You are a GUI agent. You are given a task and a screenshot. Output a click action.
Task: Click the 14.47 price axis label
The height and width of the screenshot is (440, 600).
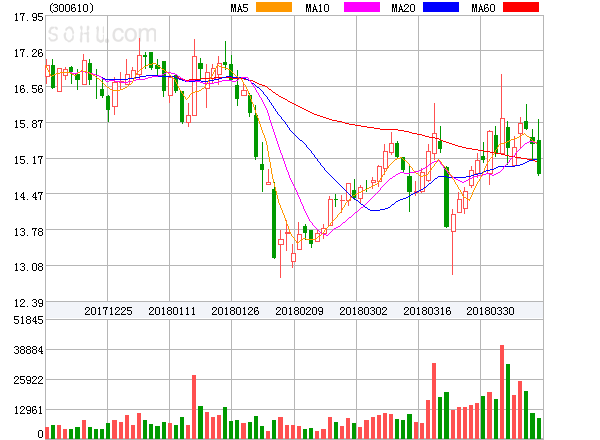(29, 196)
